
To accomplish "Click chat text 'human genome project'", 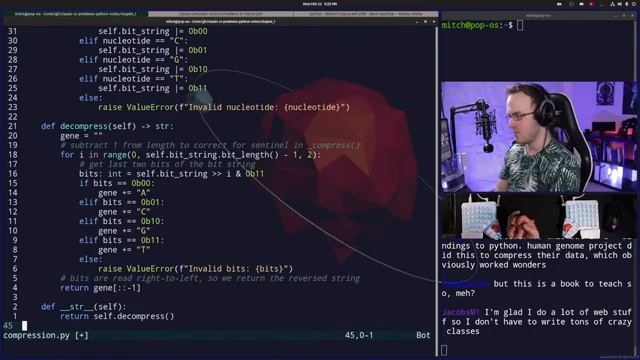I will pyautogui.click(x=574, y=246).
